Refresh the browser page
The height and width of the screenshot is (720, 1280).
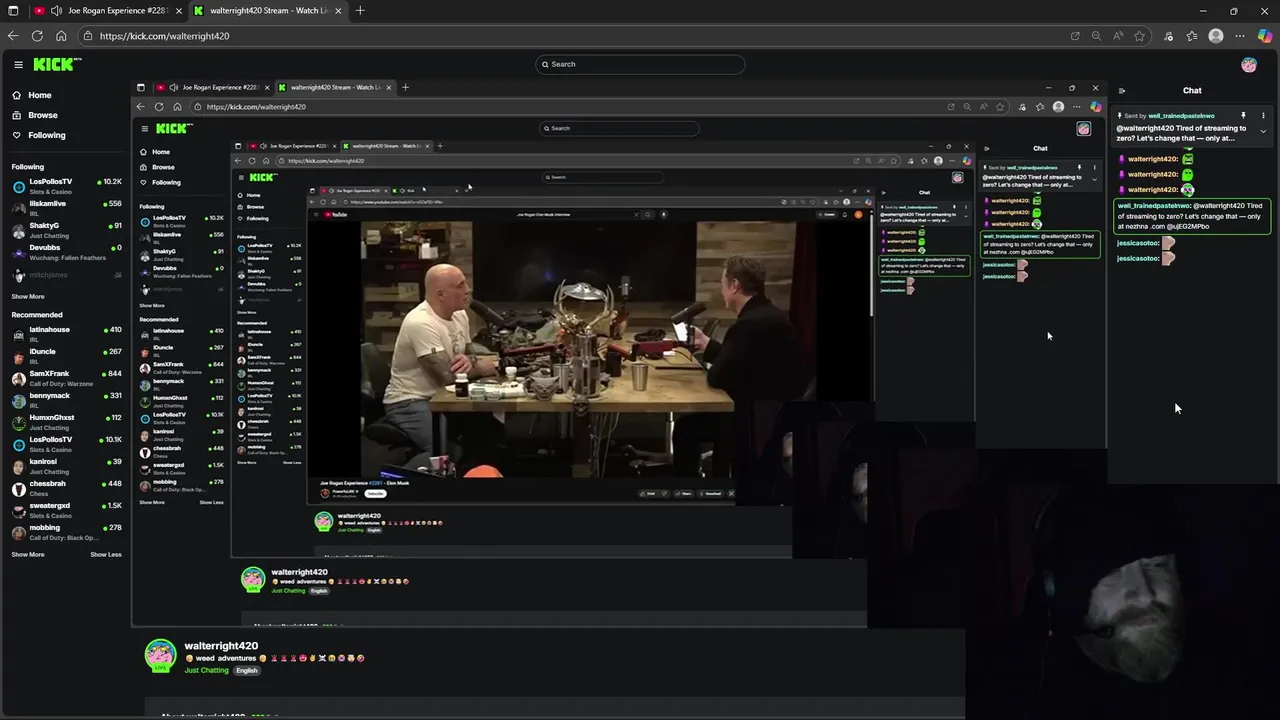(x=37, y=36)
